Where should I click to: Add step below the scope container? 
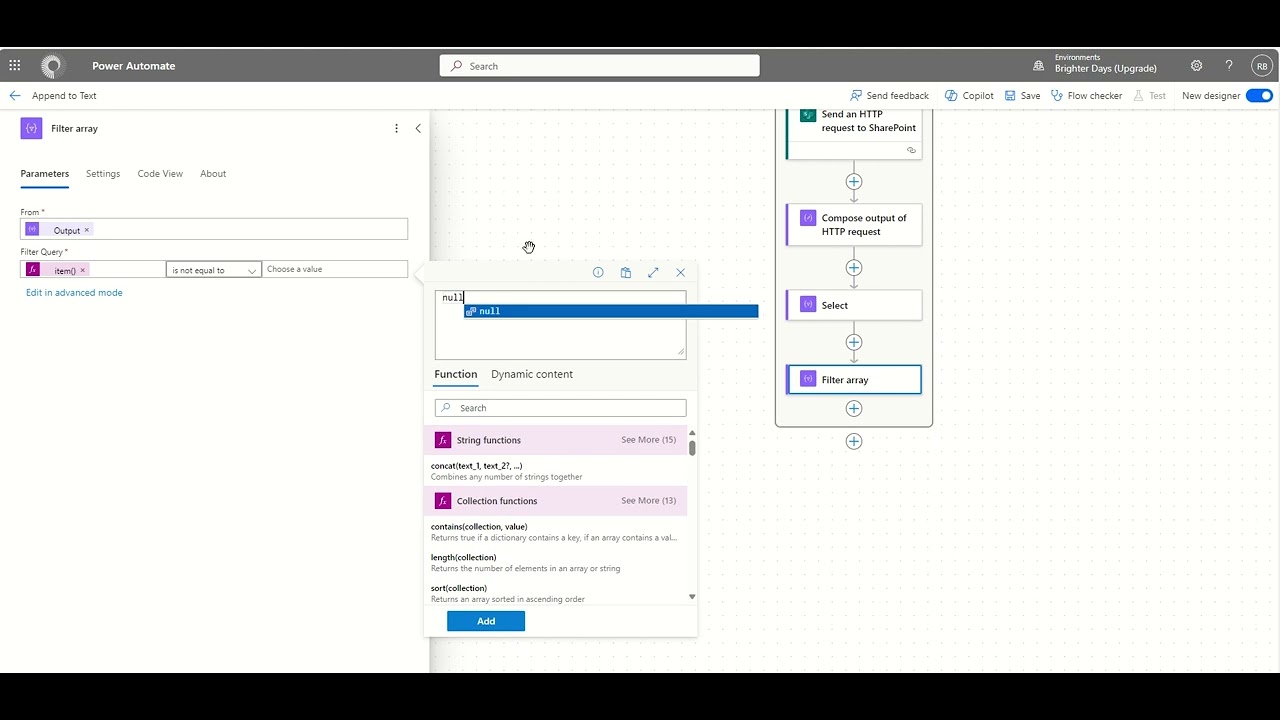click(x=854, y=441)
